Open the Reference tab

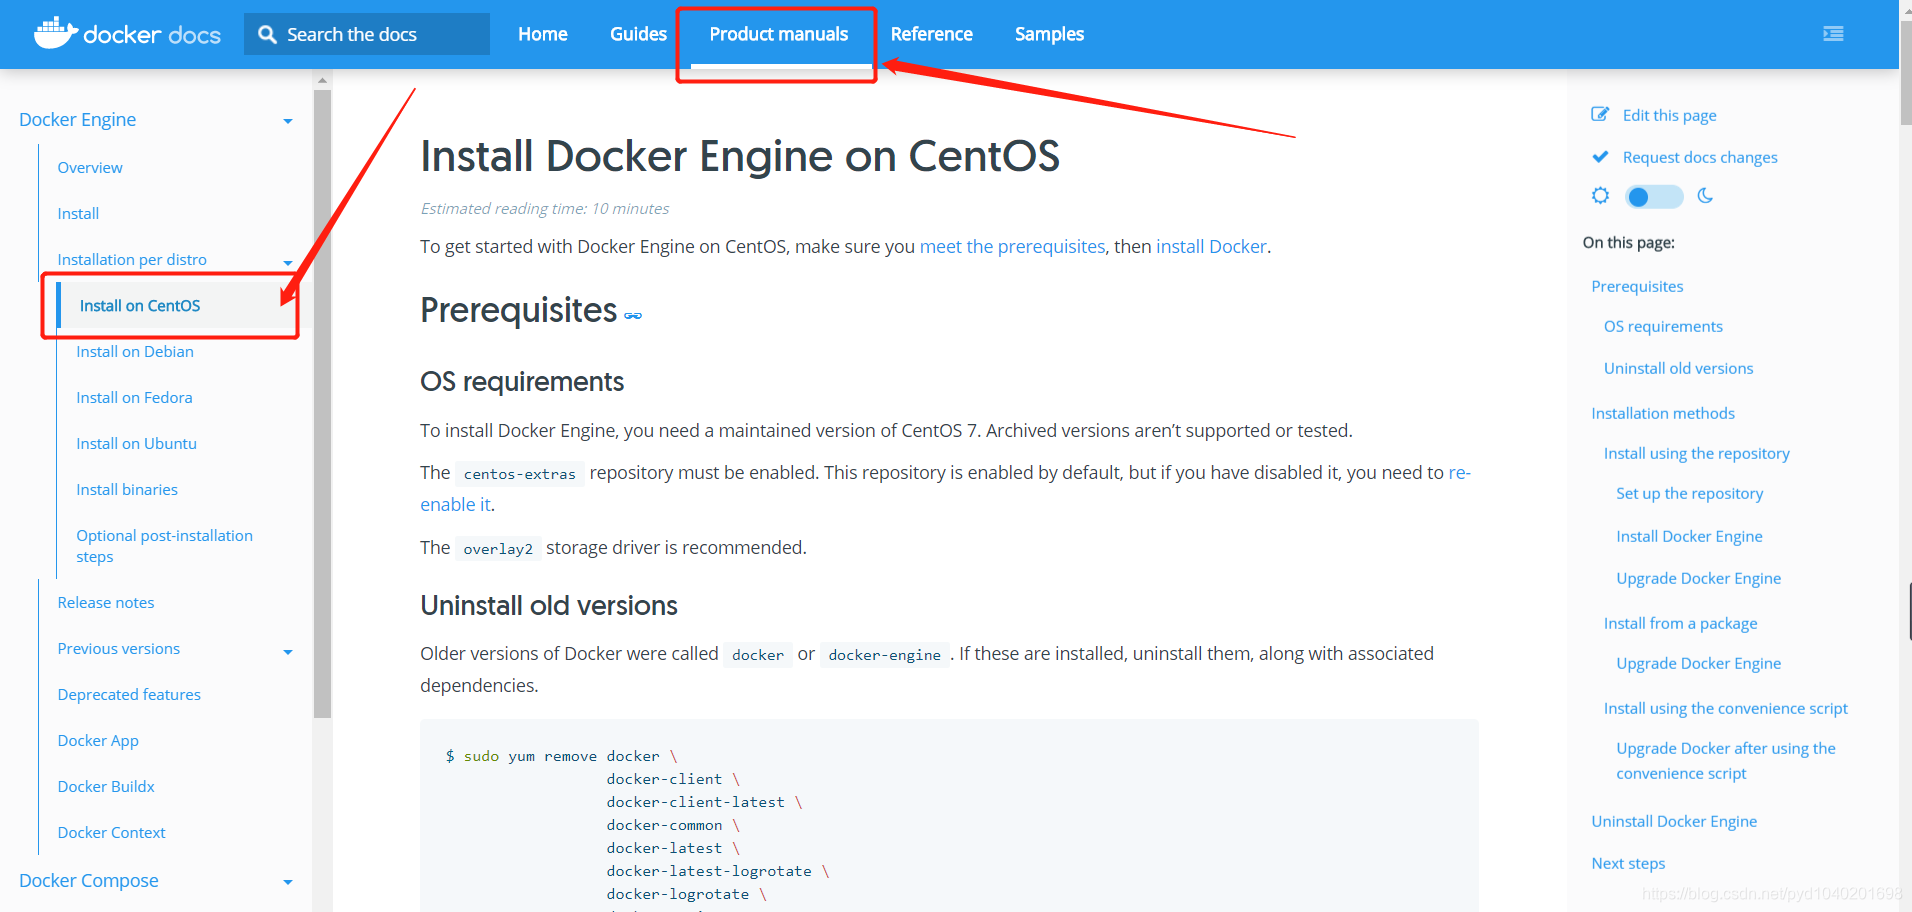tap(931, 34)
